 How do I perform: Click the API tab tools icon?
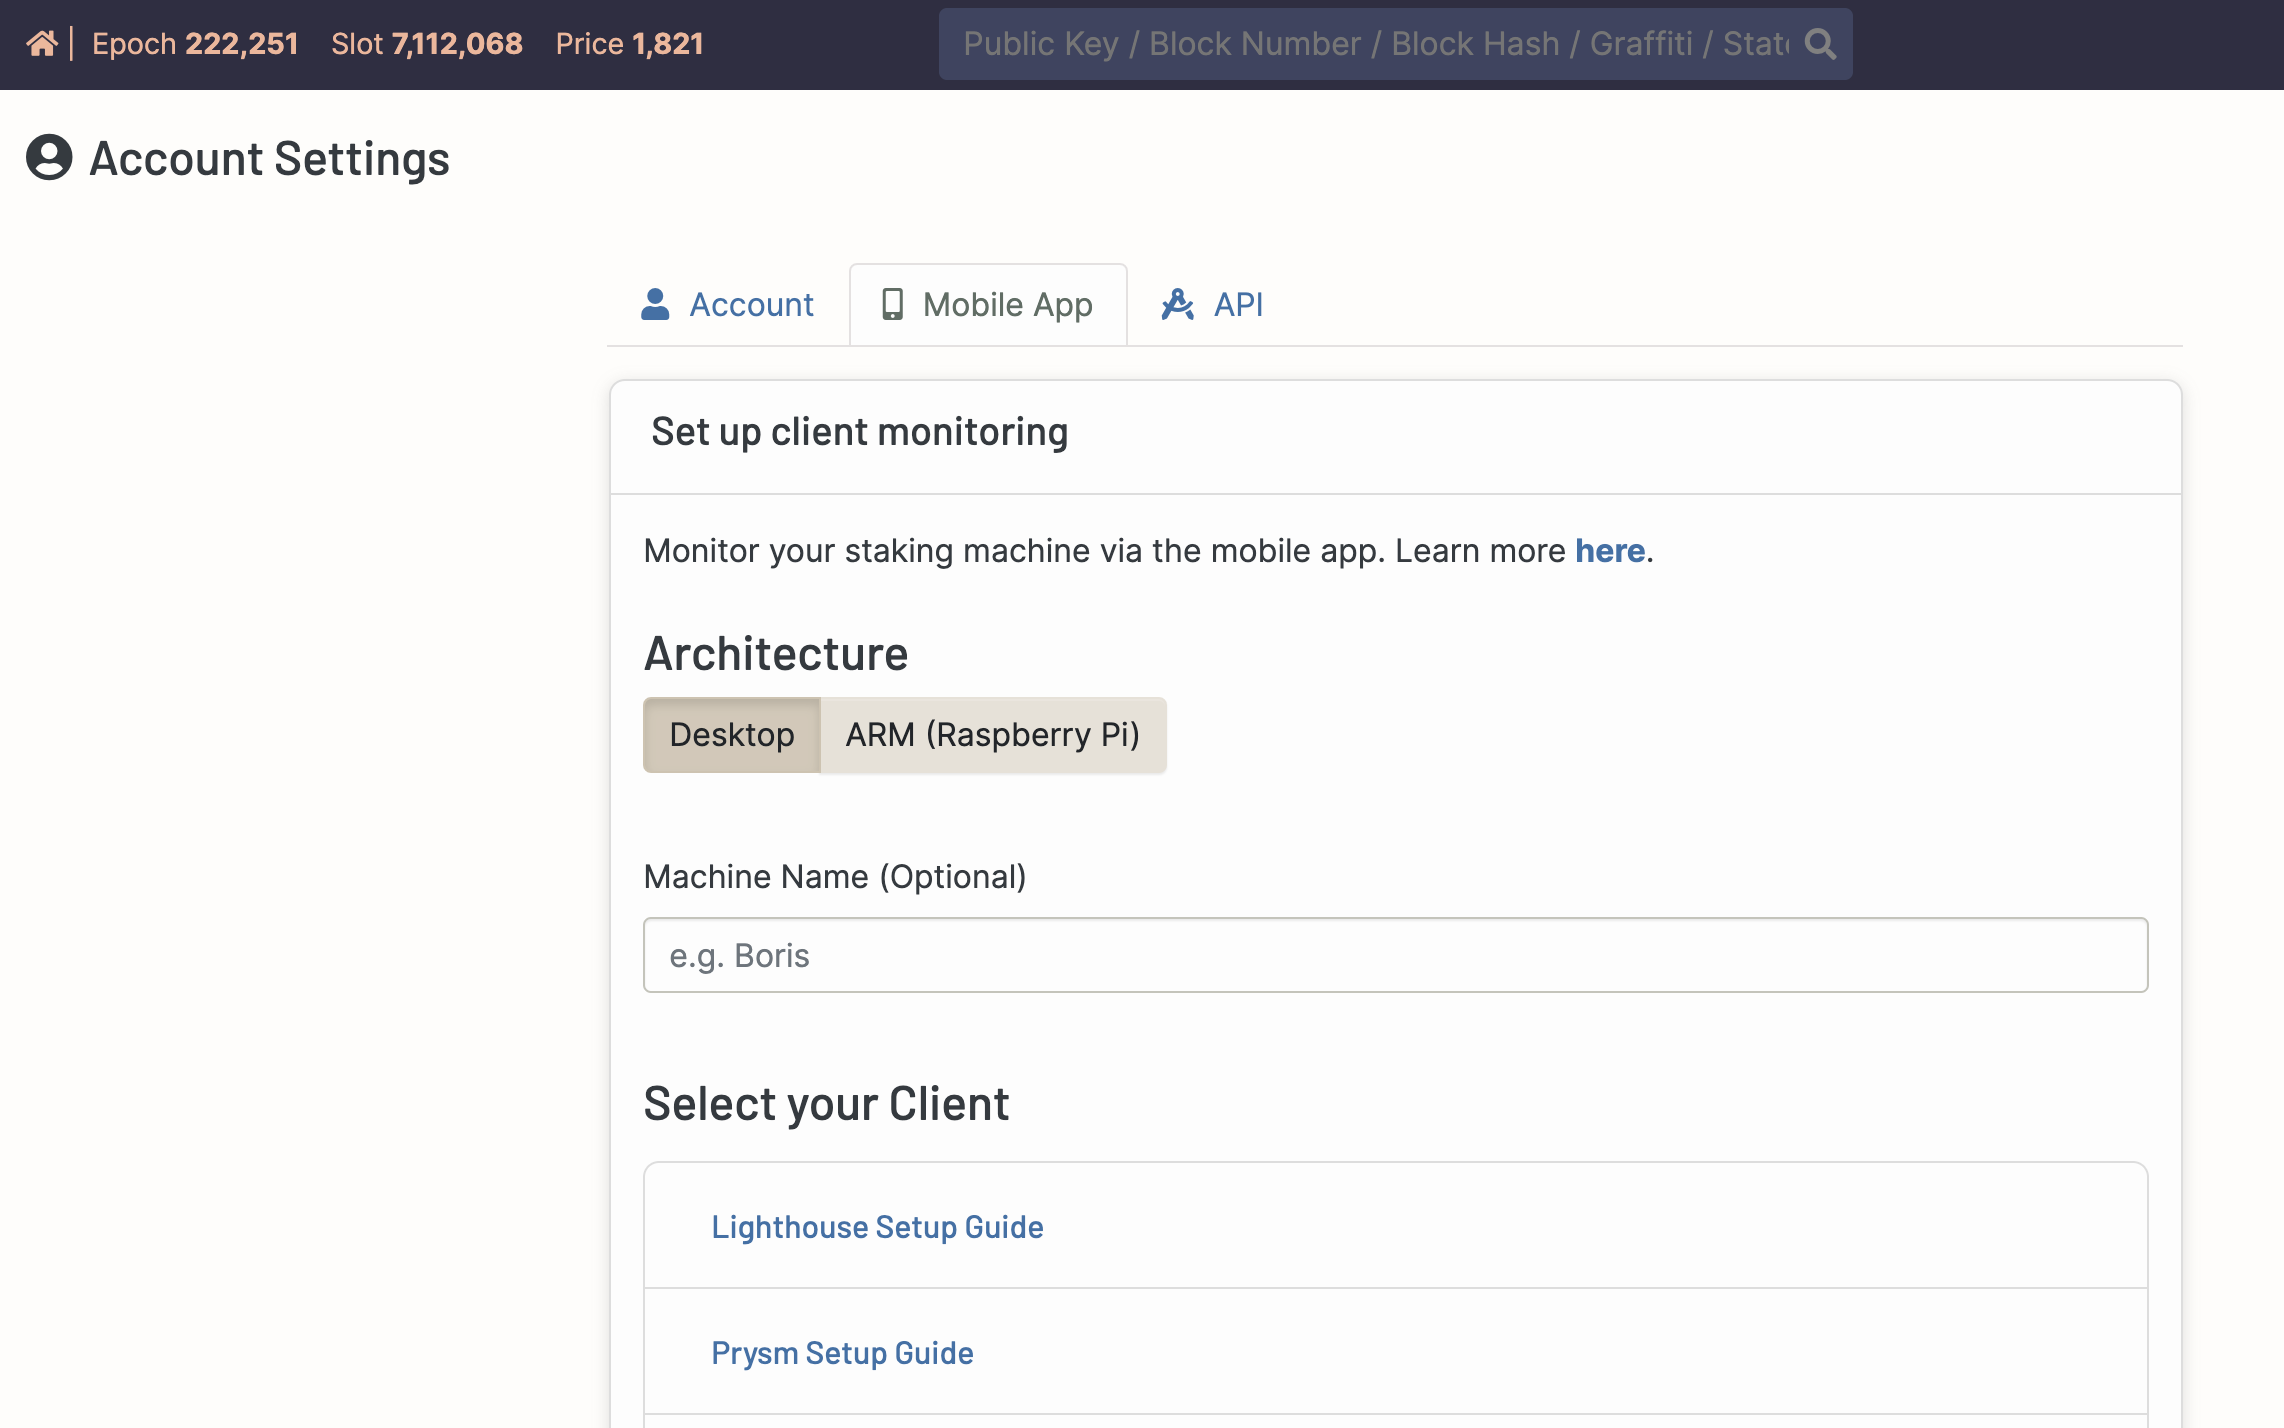click(x=1177, y=304)
